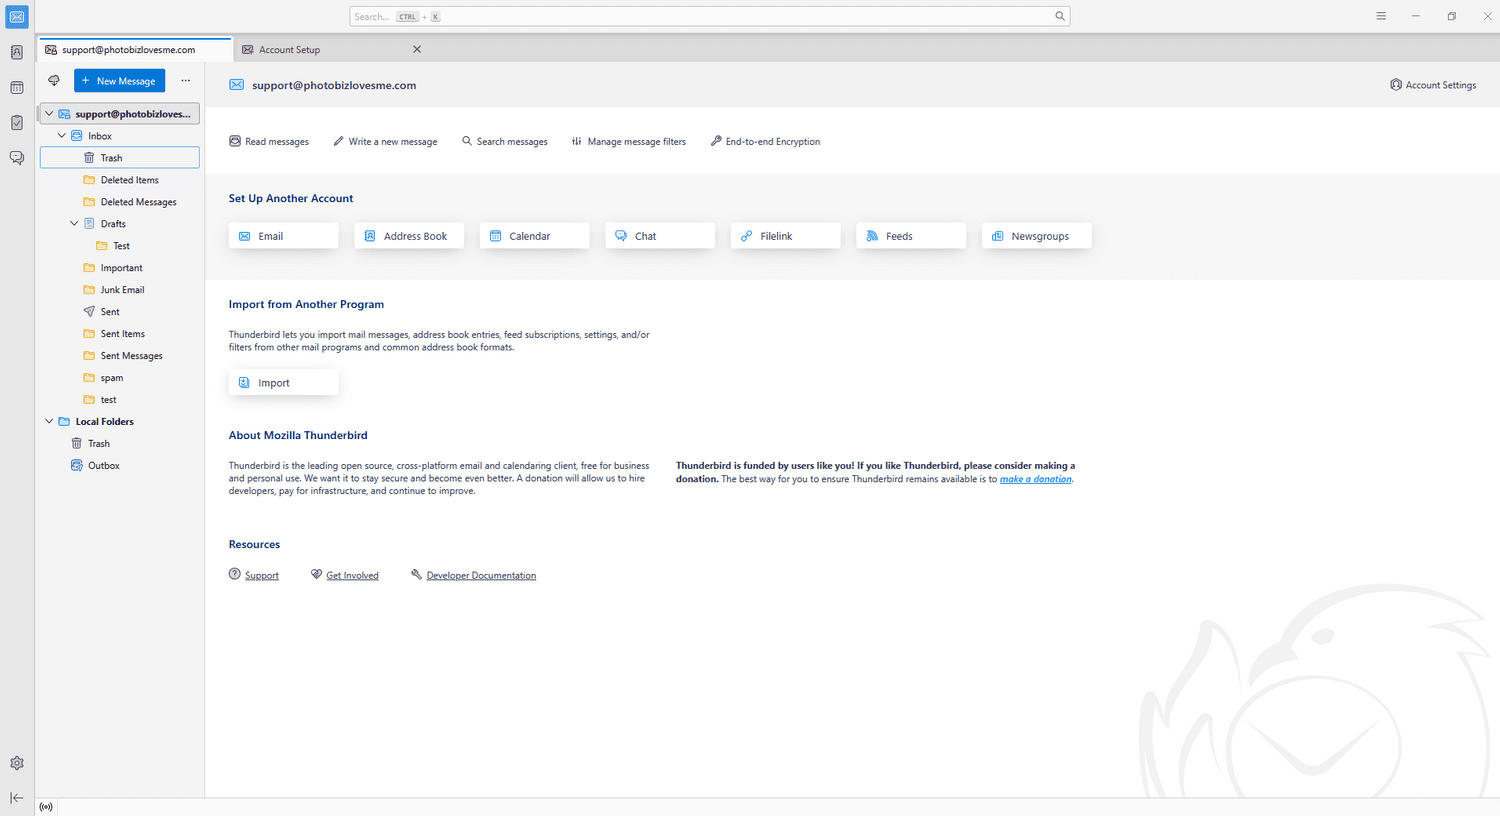Click the Import button
This screenshot has width=1500, height=816.
click(x=284, y=383)
